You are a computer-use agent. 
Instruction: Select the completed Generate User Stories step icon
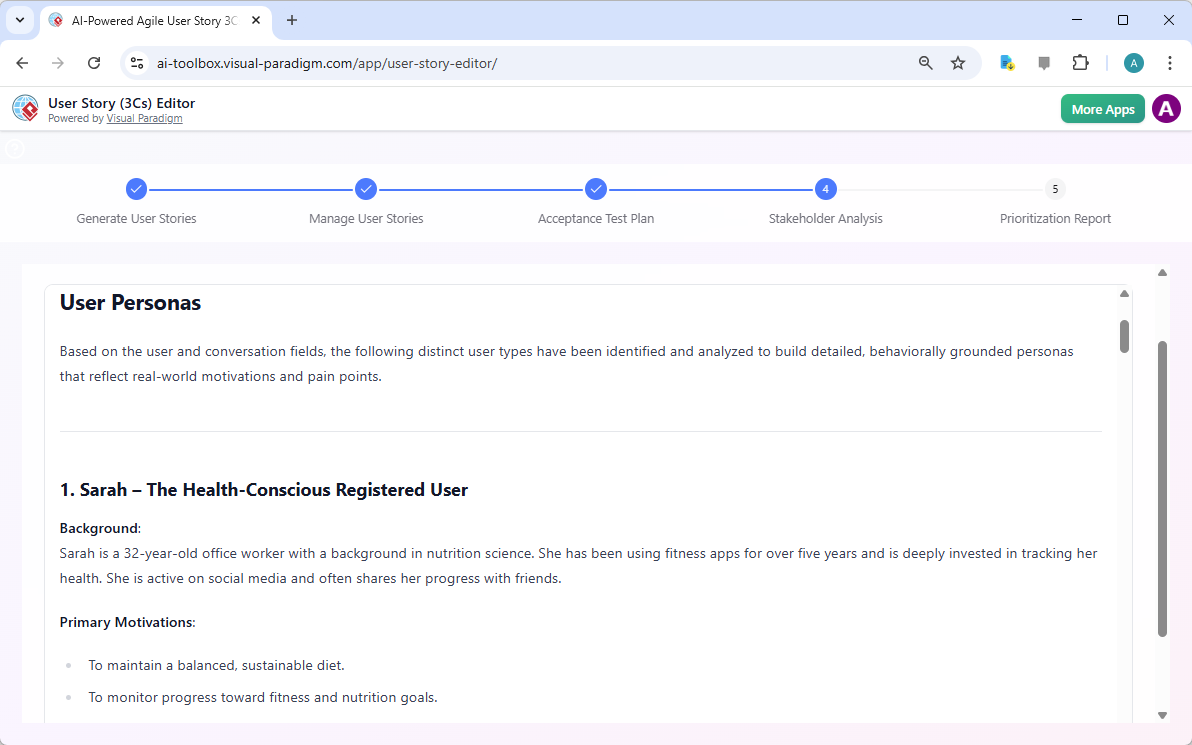136,189
